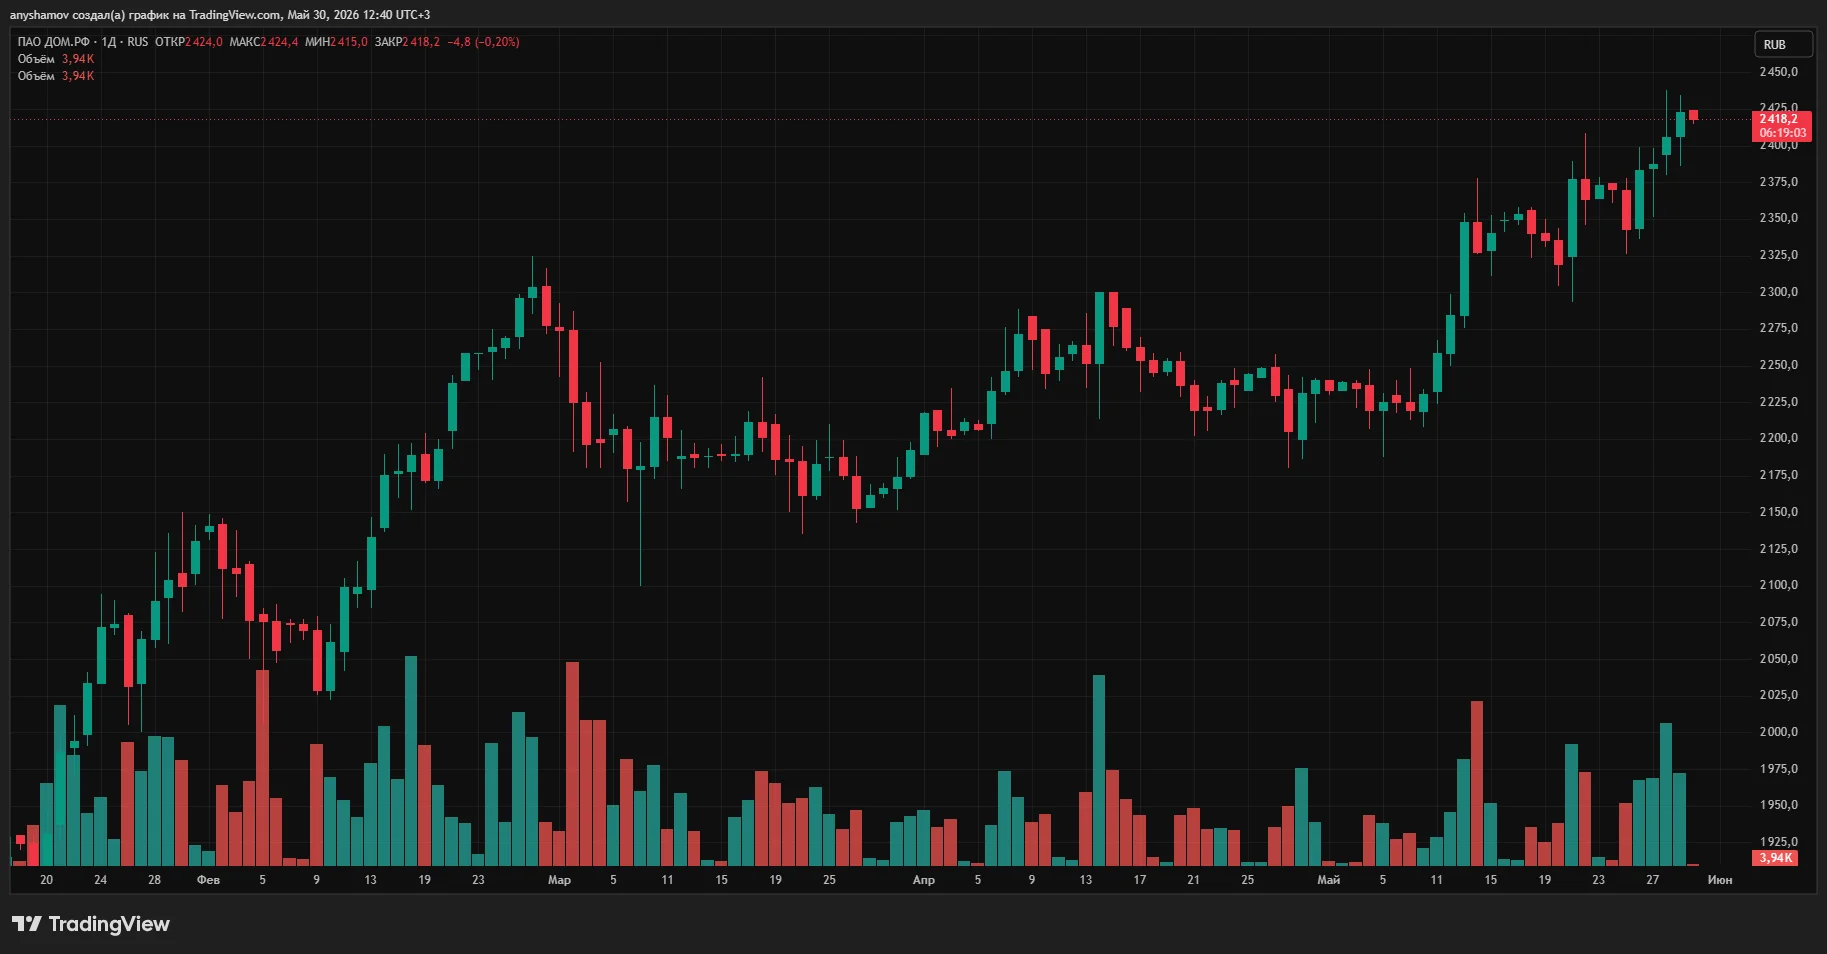Click the 2300,0 price axis label
1827x954 pixels.
[1779, 292]
